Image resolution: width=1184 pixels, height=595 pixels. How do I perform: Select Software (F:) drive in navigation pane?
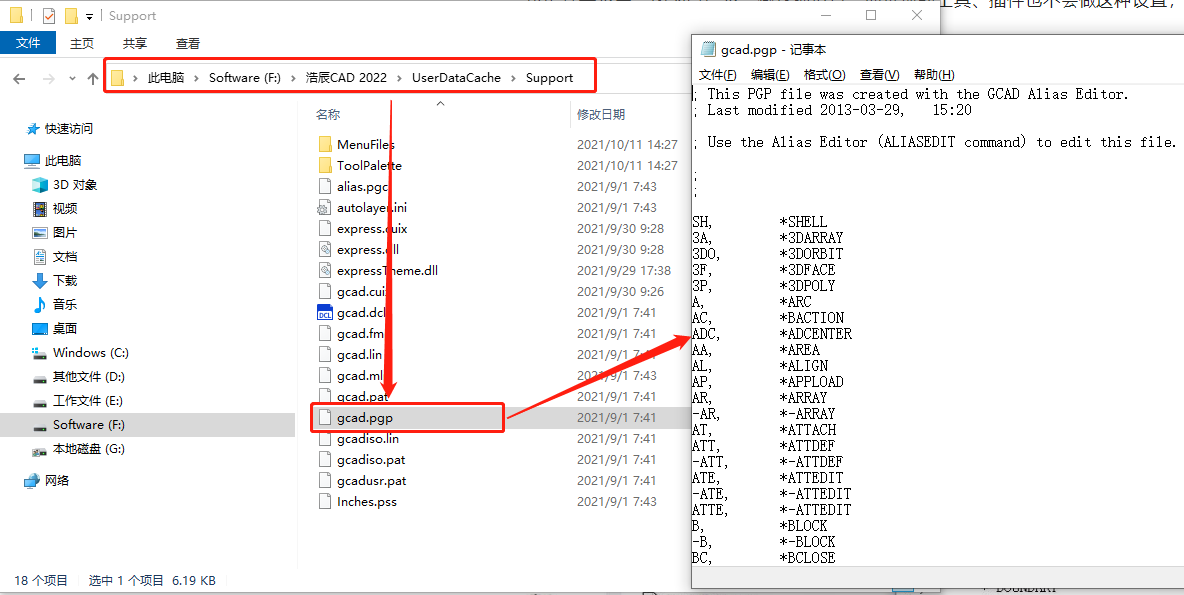[88, 424]
